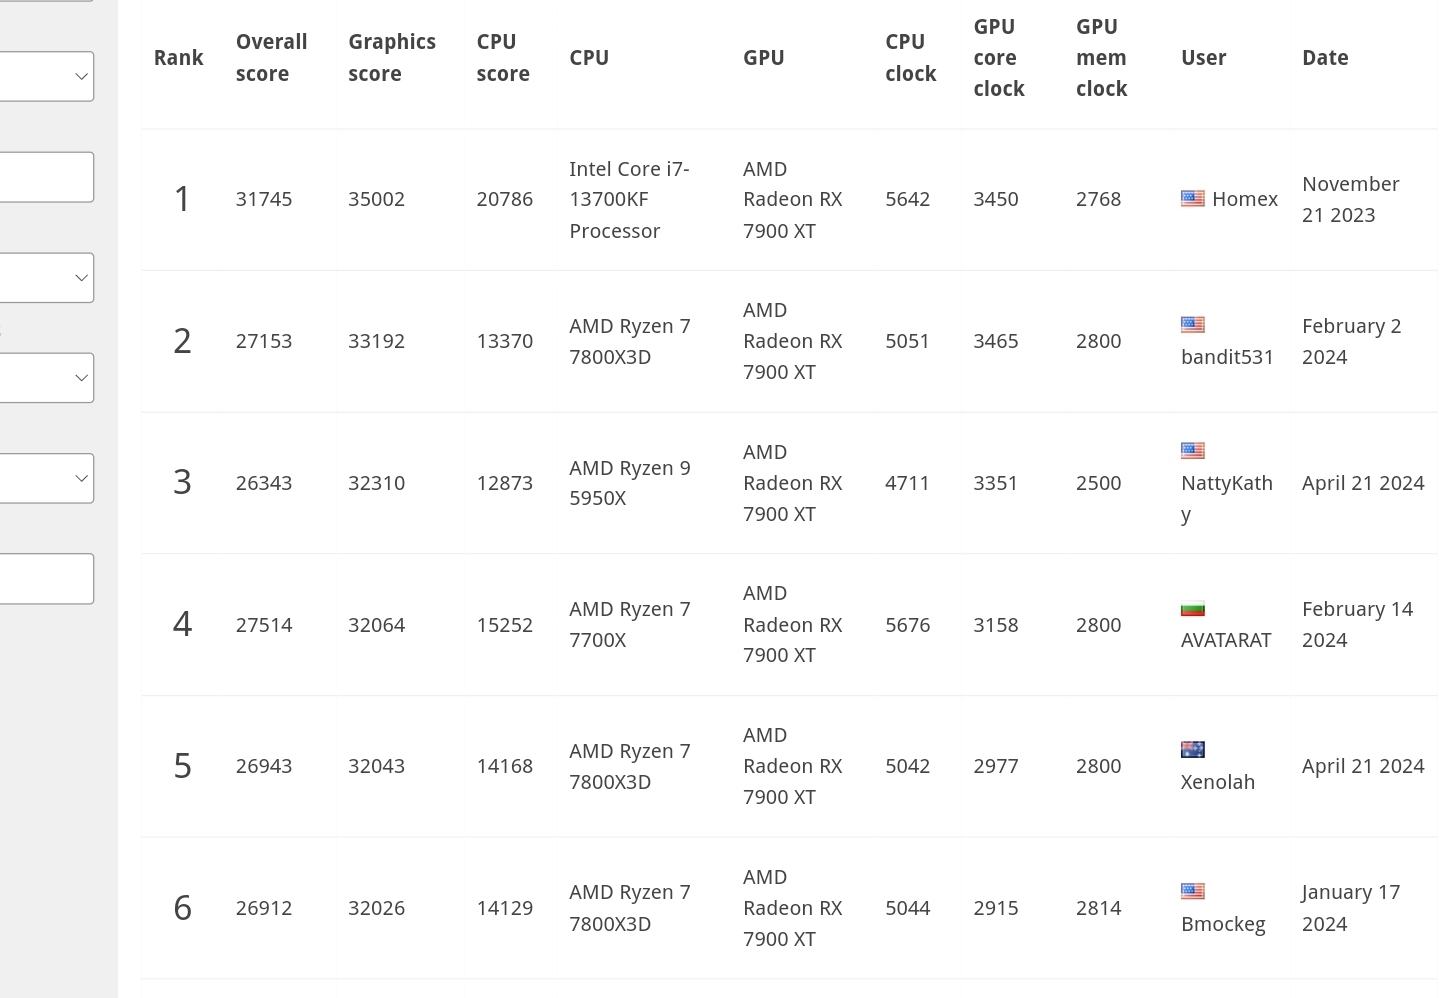Select the rank 1 overall score 31745

(x=264, y=199)
